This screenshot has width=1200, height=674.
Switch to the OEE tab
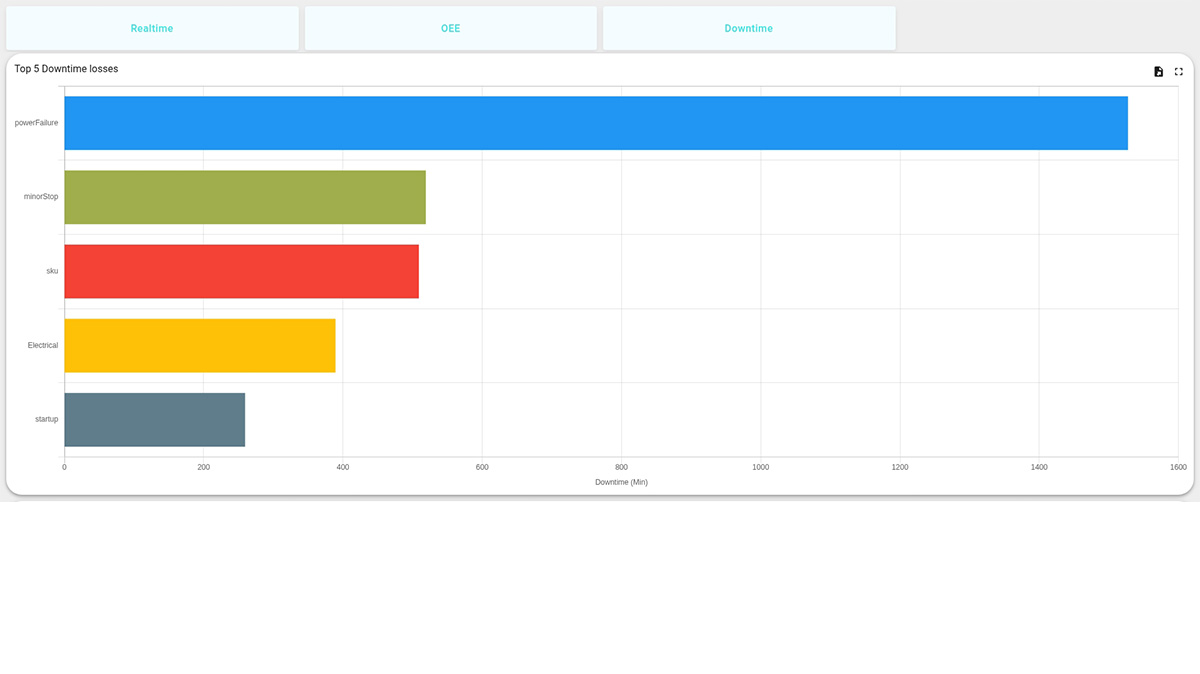point(450,28)
